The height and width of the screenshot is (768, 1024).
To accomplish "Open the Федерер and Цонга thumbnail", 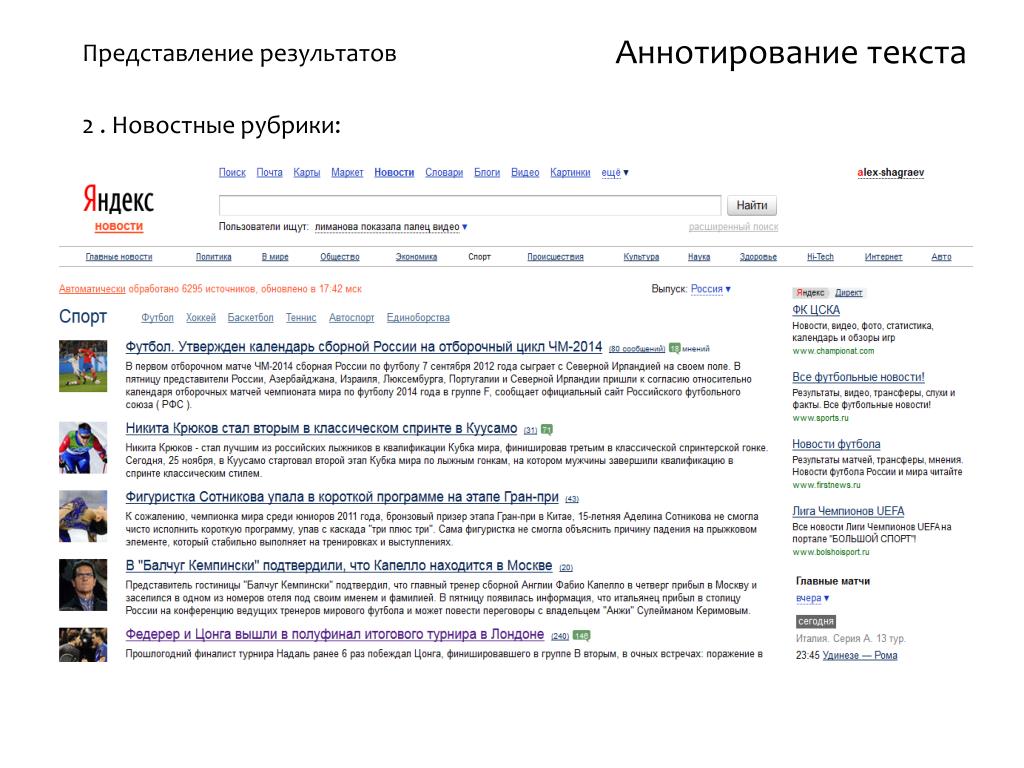I will click(x=83, y=645).
